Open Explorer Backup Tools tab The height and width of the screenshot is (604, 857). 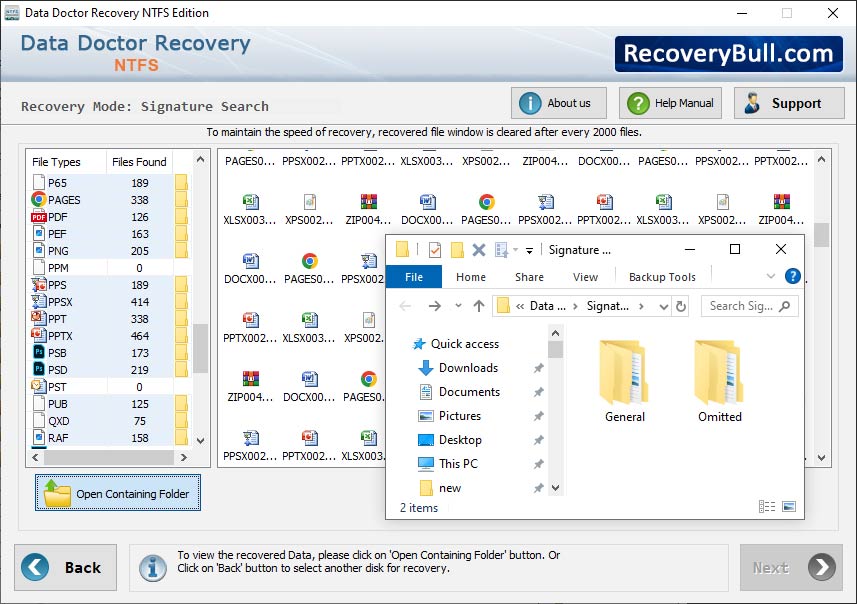(662, 277)
